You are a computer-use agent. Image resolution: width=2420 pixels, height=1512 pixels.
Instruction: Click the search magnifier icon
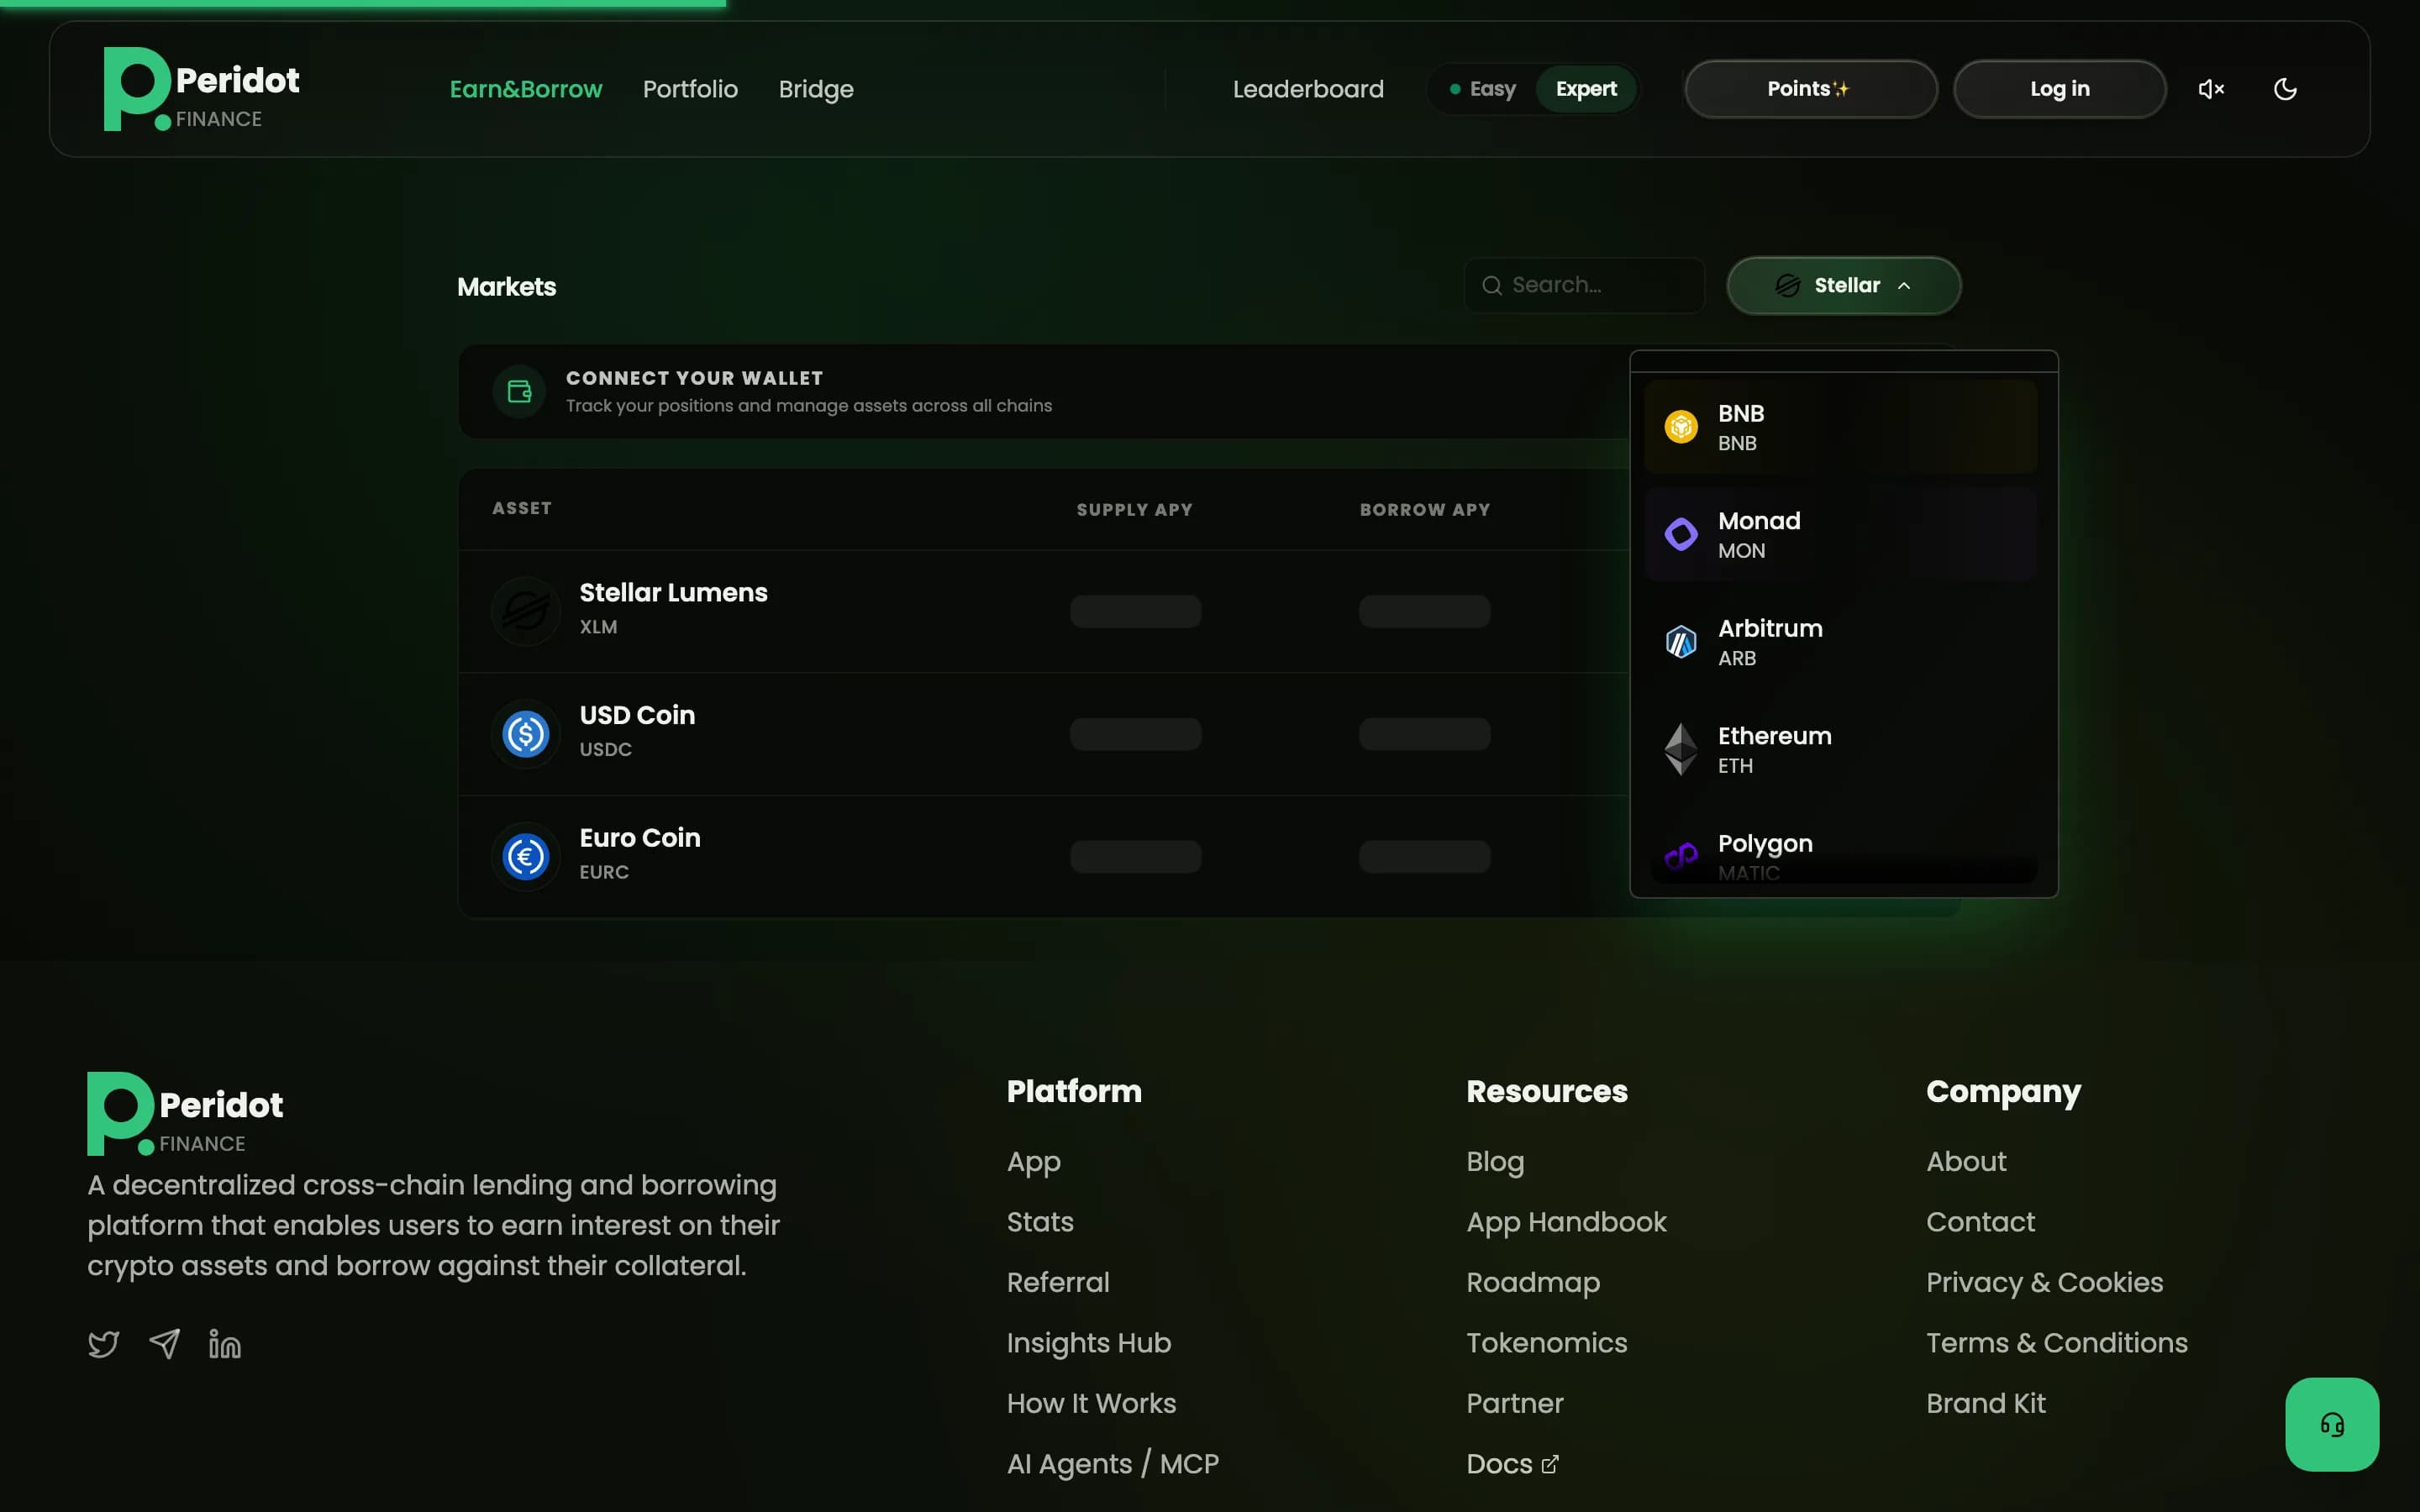click(1492, 286)
